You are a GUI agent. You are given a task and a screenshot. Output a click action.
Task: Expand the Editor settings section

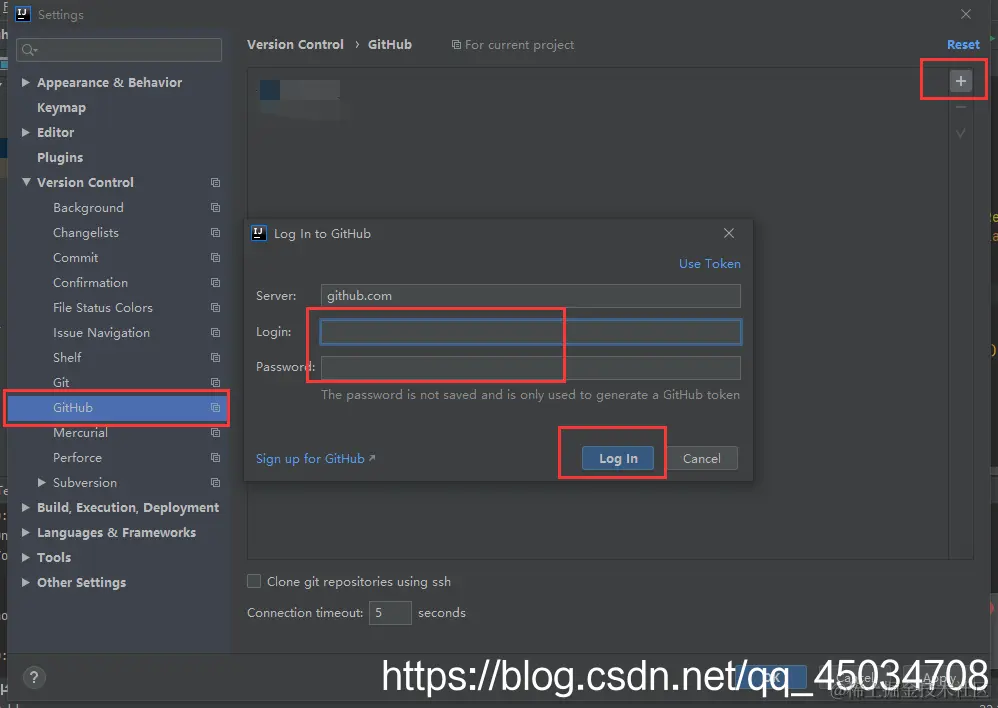coord(25,132)
